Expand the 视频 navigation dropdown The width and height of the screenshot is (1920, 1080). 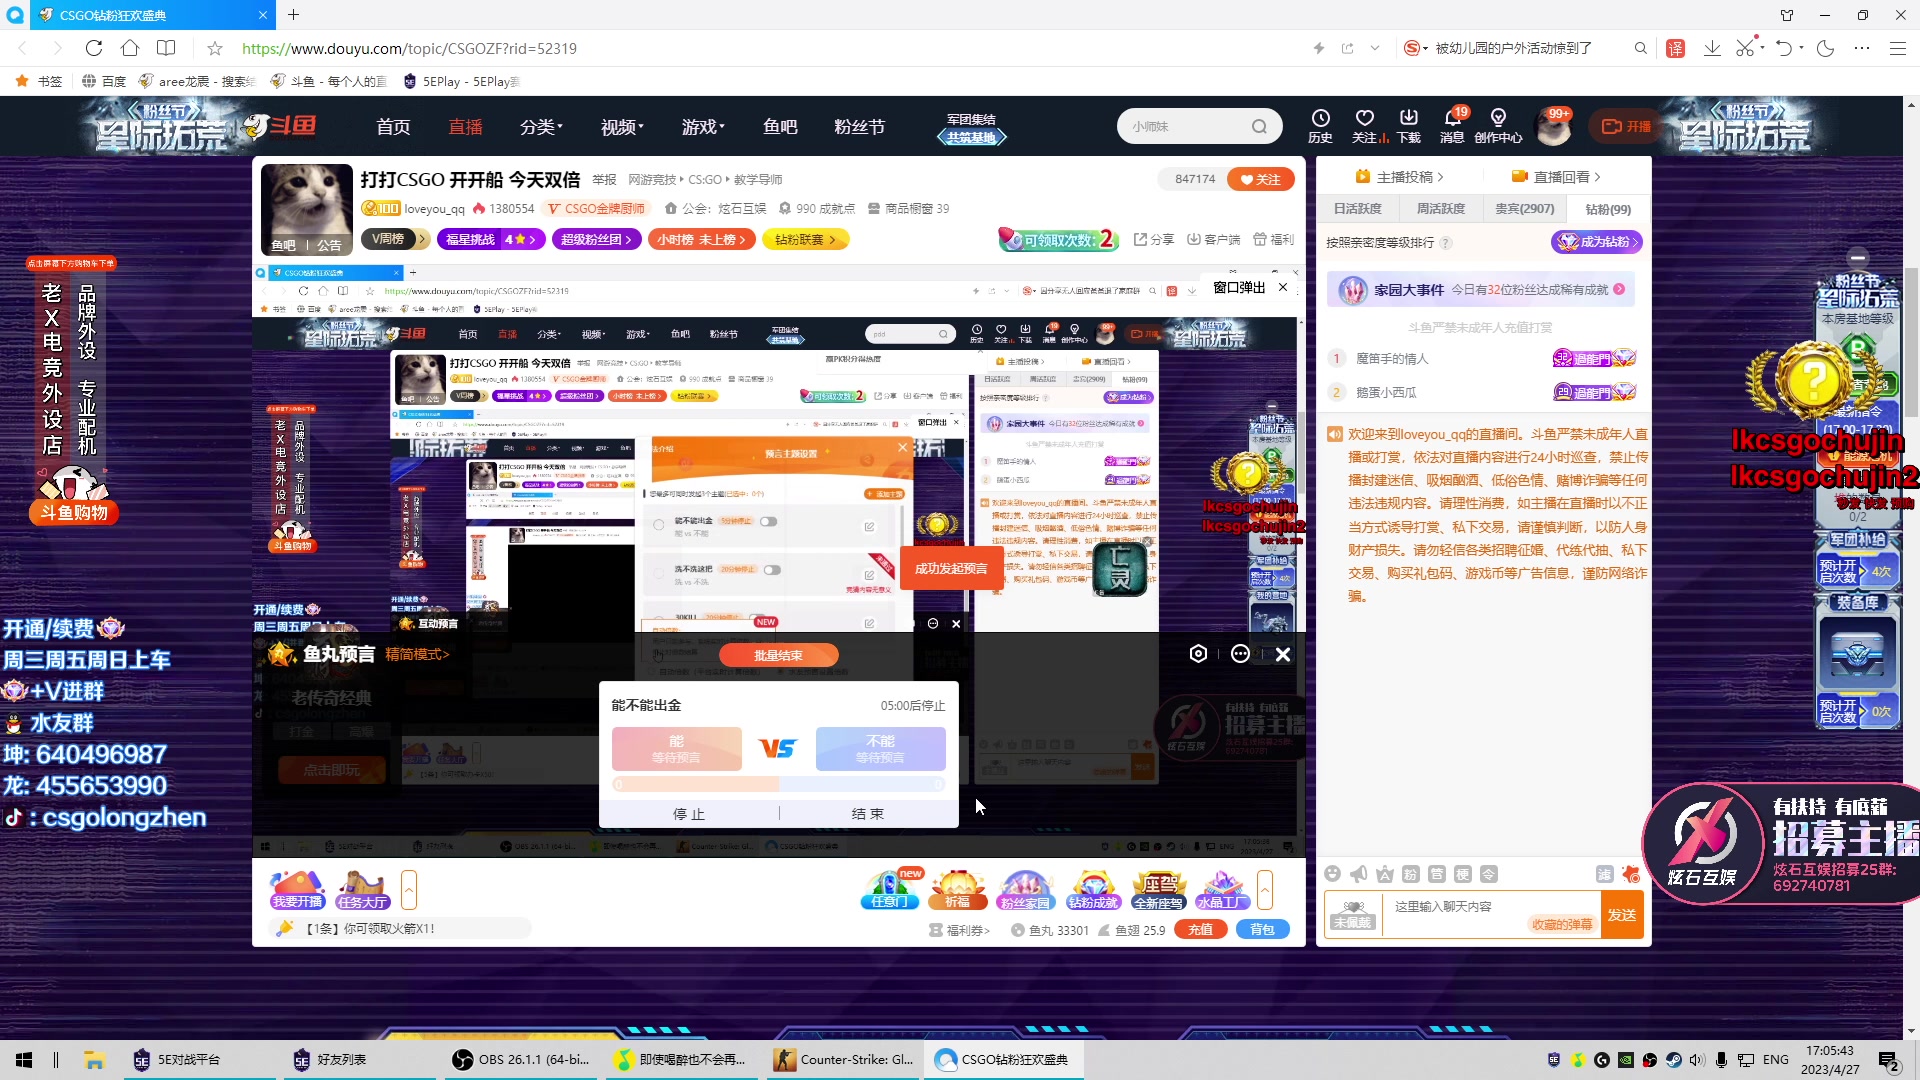(x=622, y=127)
